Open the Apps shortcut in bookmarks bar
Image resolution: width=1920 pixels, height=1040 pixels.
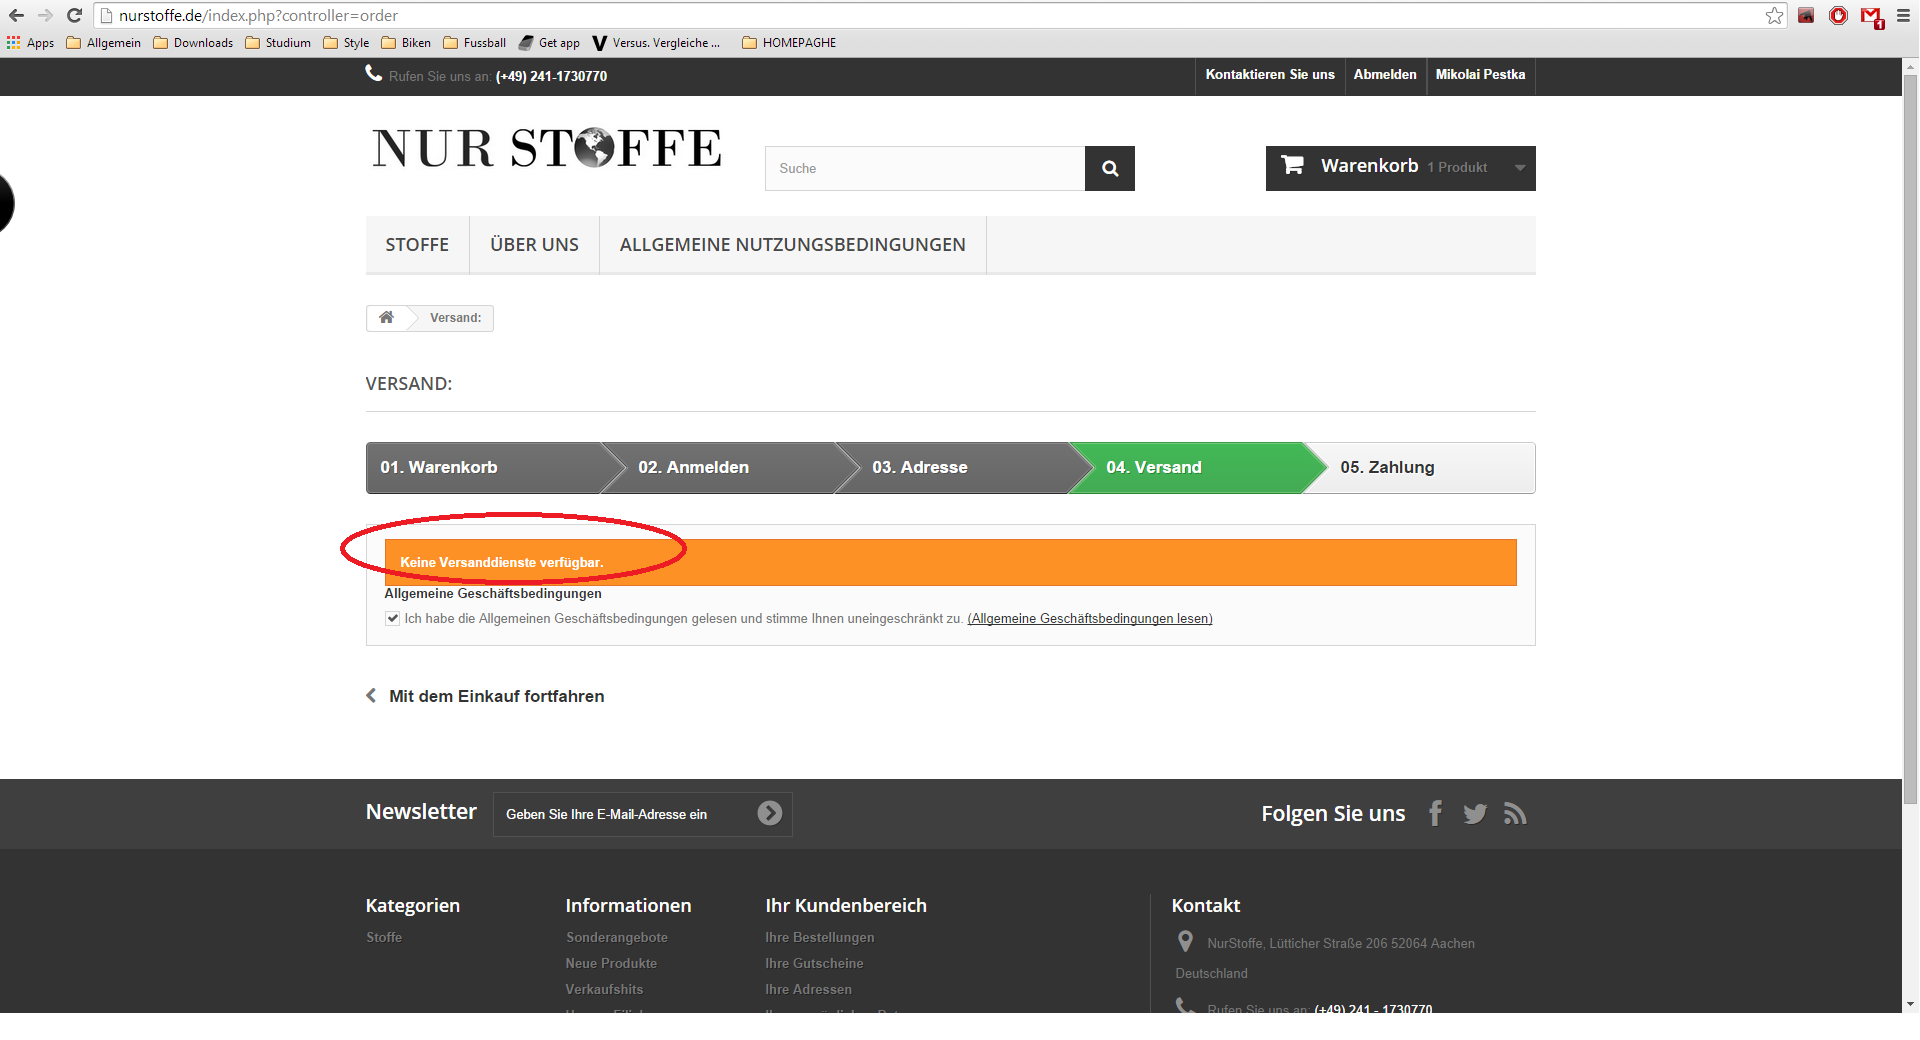click(x=31, y=43)
